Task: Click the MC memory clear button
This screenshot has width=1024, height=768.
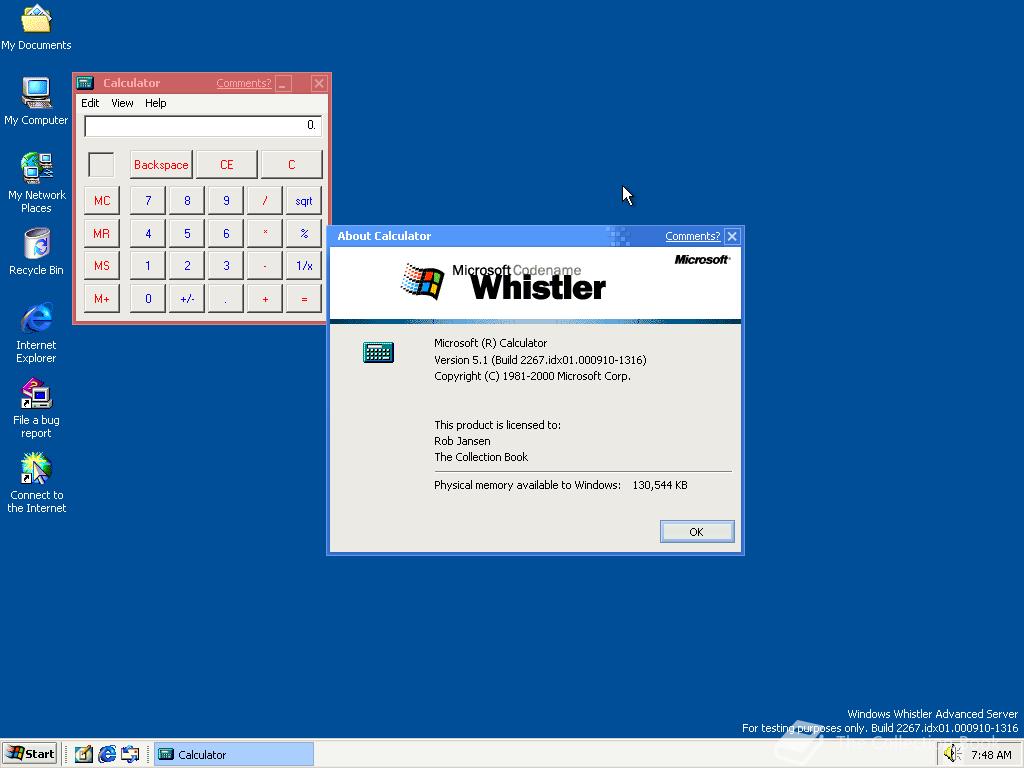Action: point(102,200)
